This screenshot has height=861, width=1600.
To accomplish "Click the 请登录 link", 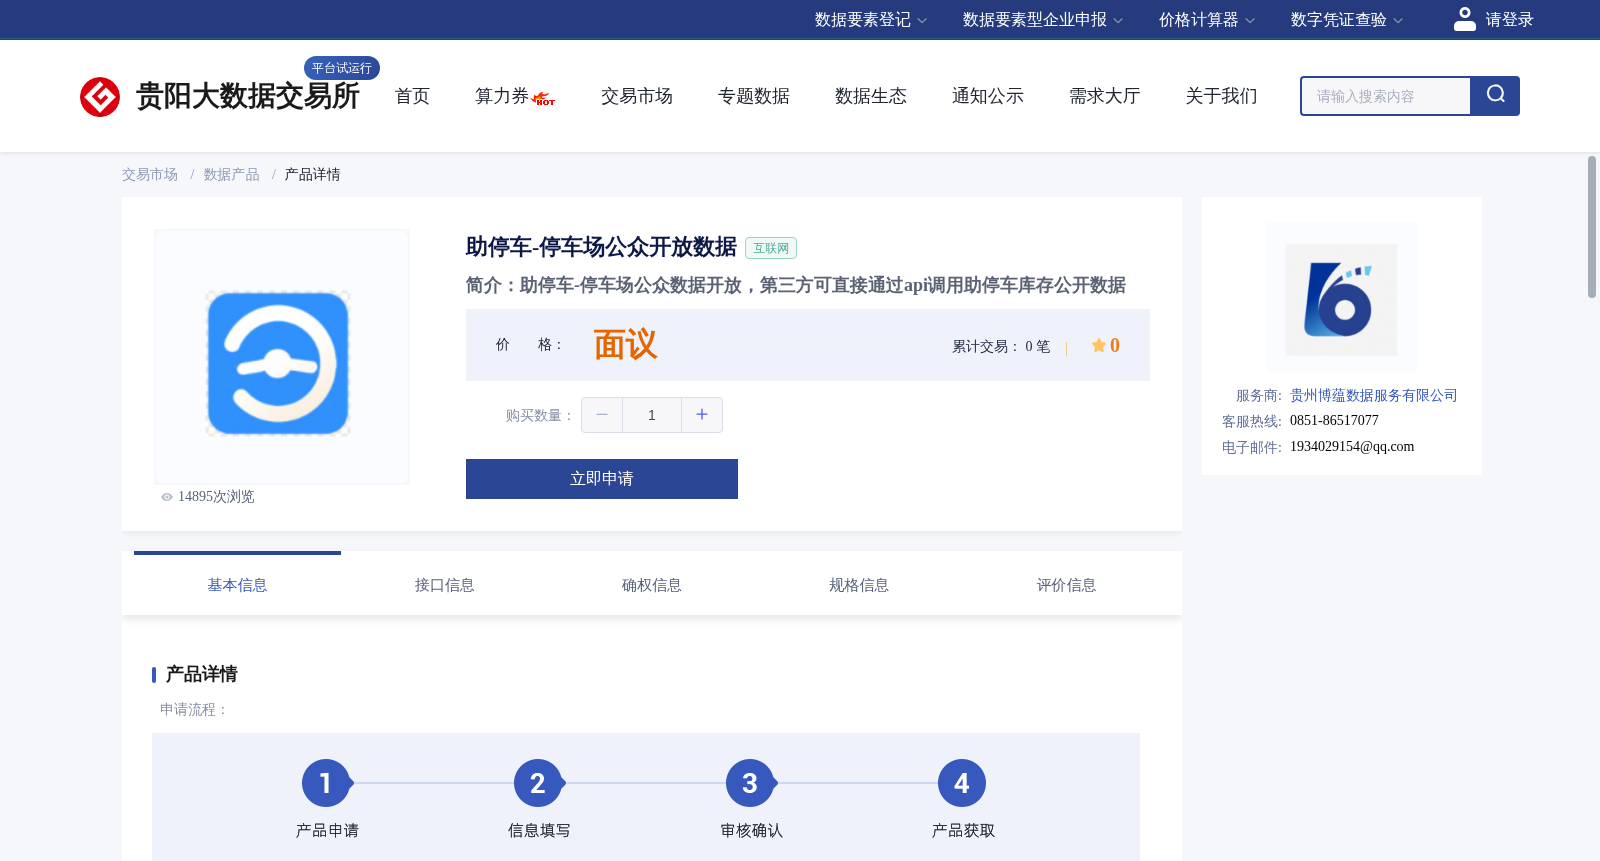I will pos(1509,20).
